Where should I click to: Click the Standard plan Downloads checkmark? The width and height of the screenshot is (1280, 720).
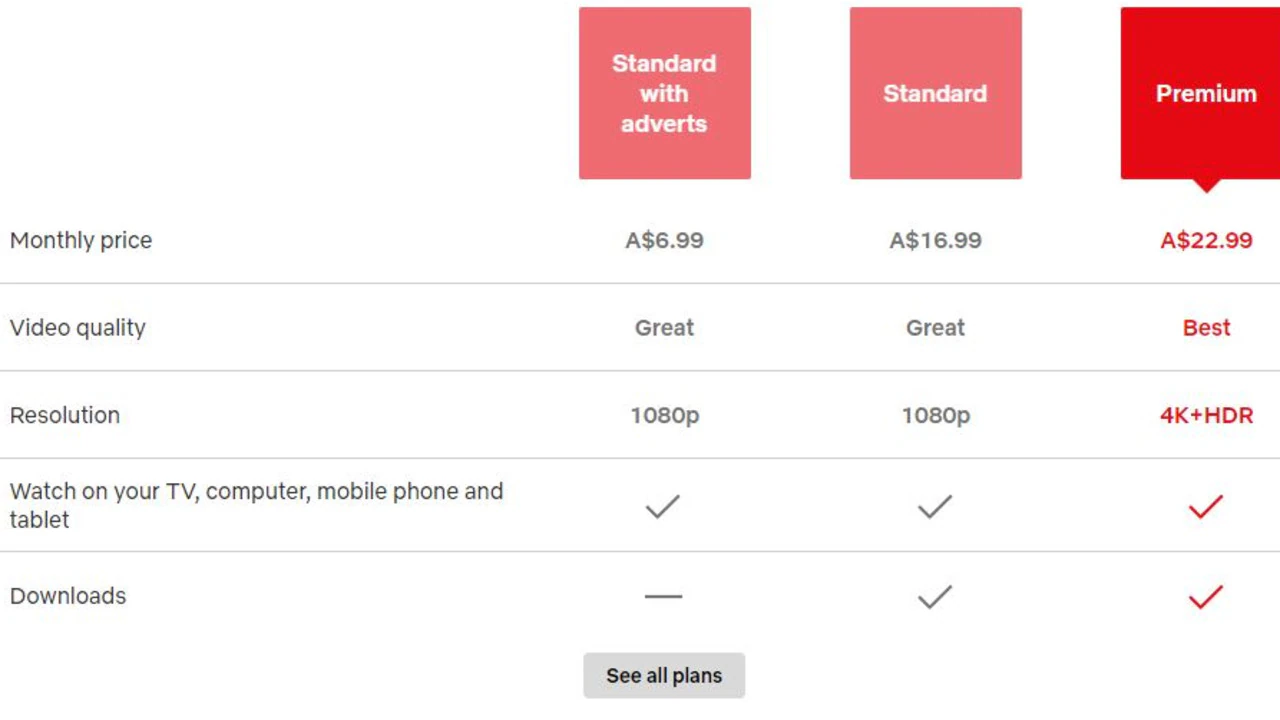[935, 596]
